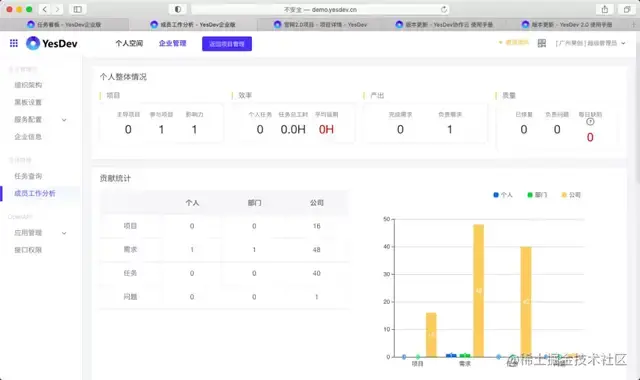The height and width of the screenshot is (380, 640).
Task: Open the Safari share button
Action: tap(604, 9)
